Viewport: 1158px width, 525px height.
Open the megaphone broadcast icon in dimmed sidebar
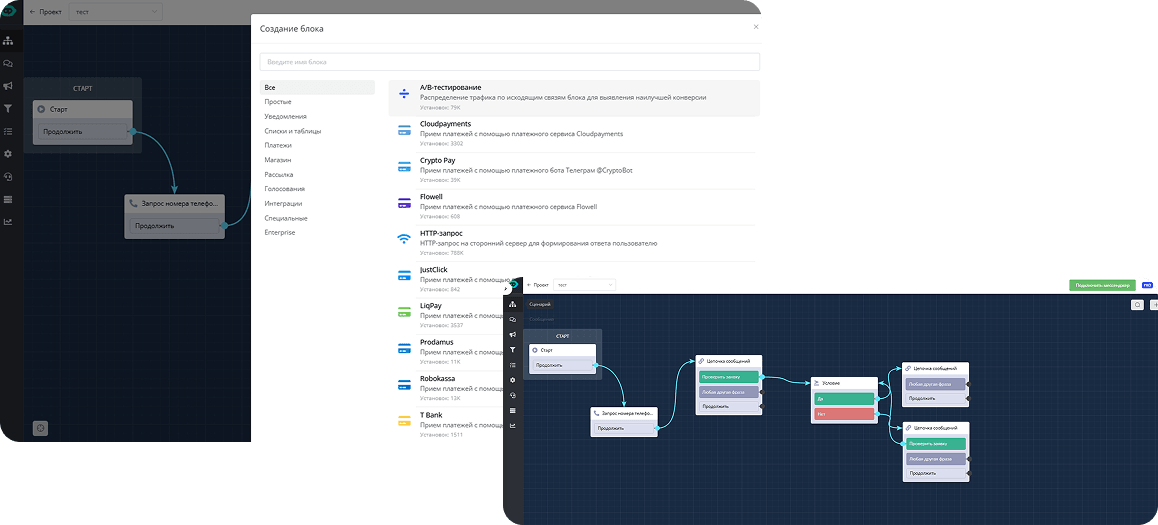(8, 86)
